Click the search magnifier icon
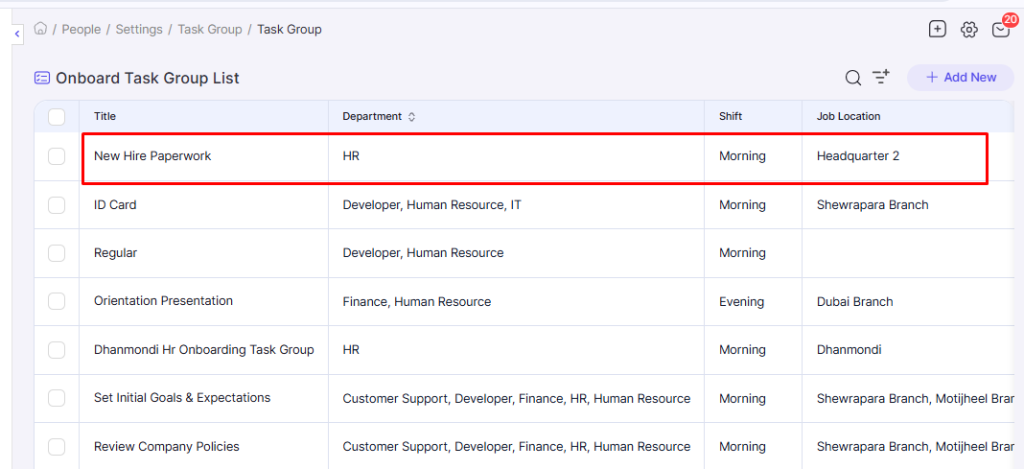Image resolution: width=1024 pixels, height=469 pixels. (853, 78)
